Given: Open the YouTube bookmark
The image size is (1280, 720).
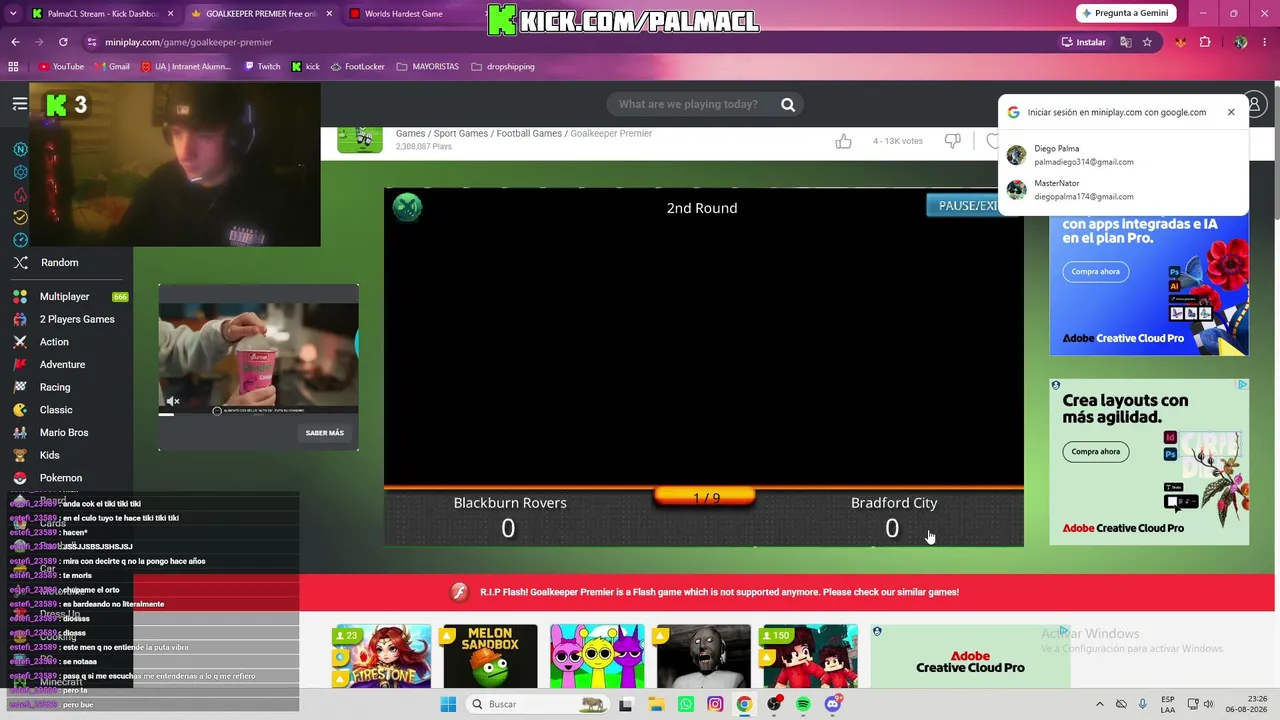Looking at the screenshot, I should click(61, 67).
